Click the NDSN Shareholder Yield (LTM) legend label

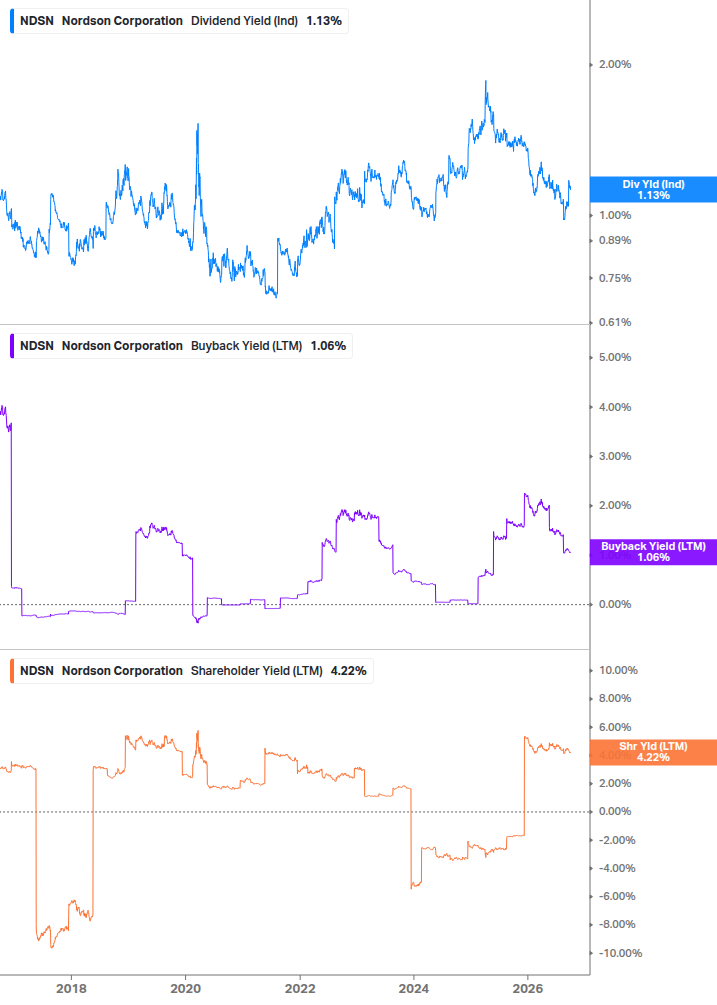pyautogui.click(x=193, y=671)
